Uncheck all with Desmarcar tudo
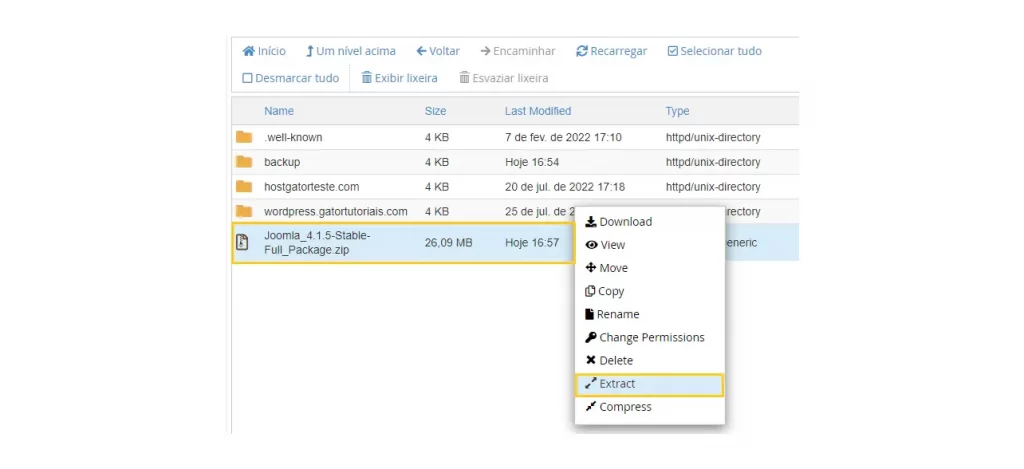 [x=291, y=78]
